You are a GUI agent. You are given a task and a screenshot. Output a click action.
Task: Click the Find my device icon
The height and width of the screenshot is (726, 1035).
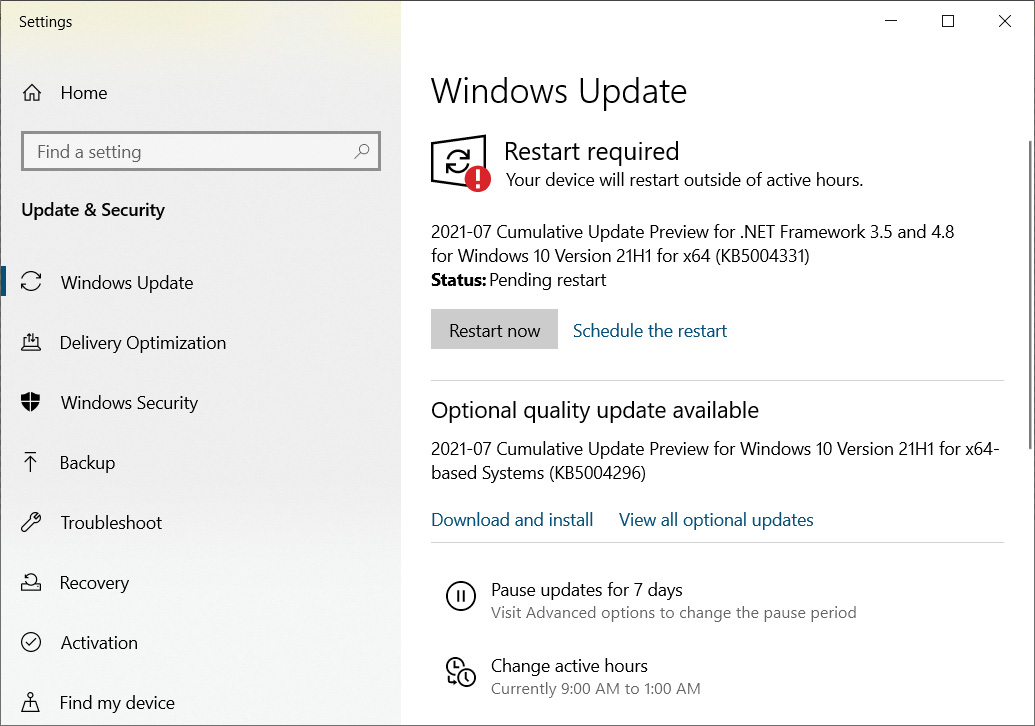click(x=30, y=702)
